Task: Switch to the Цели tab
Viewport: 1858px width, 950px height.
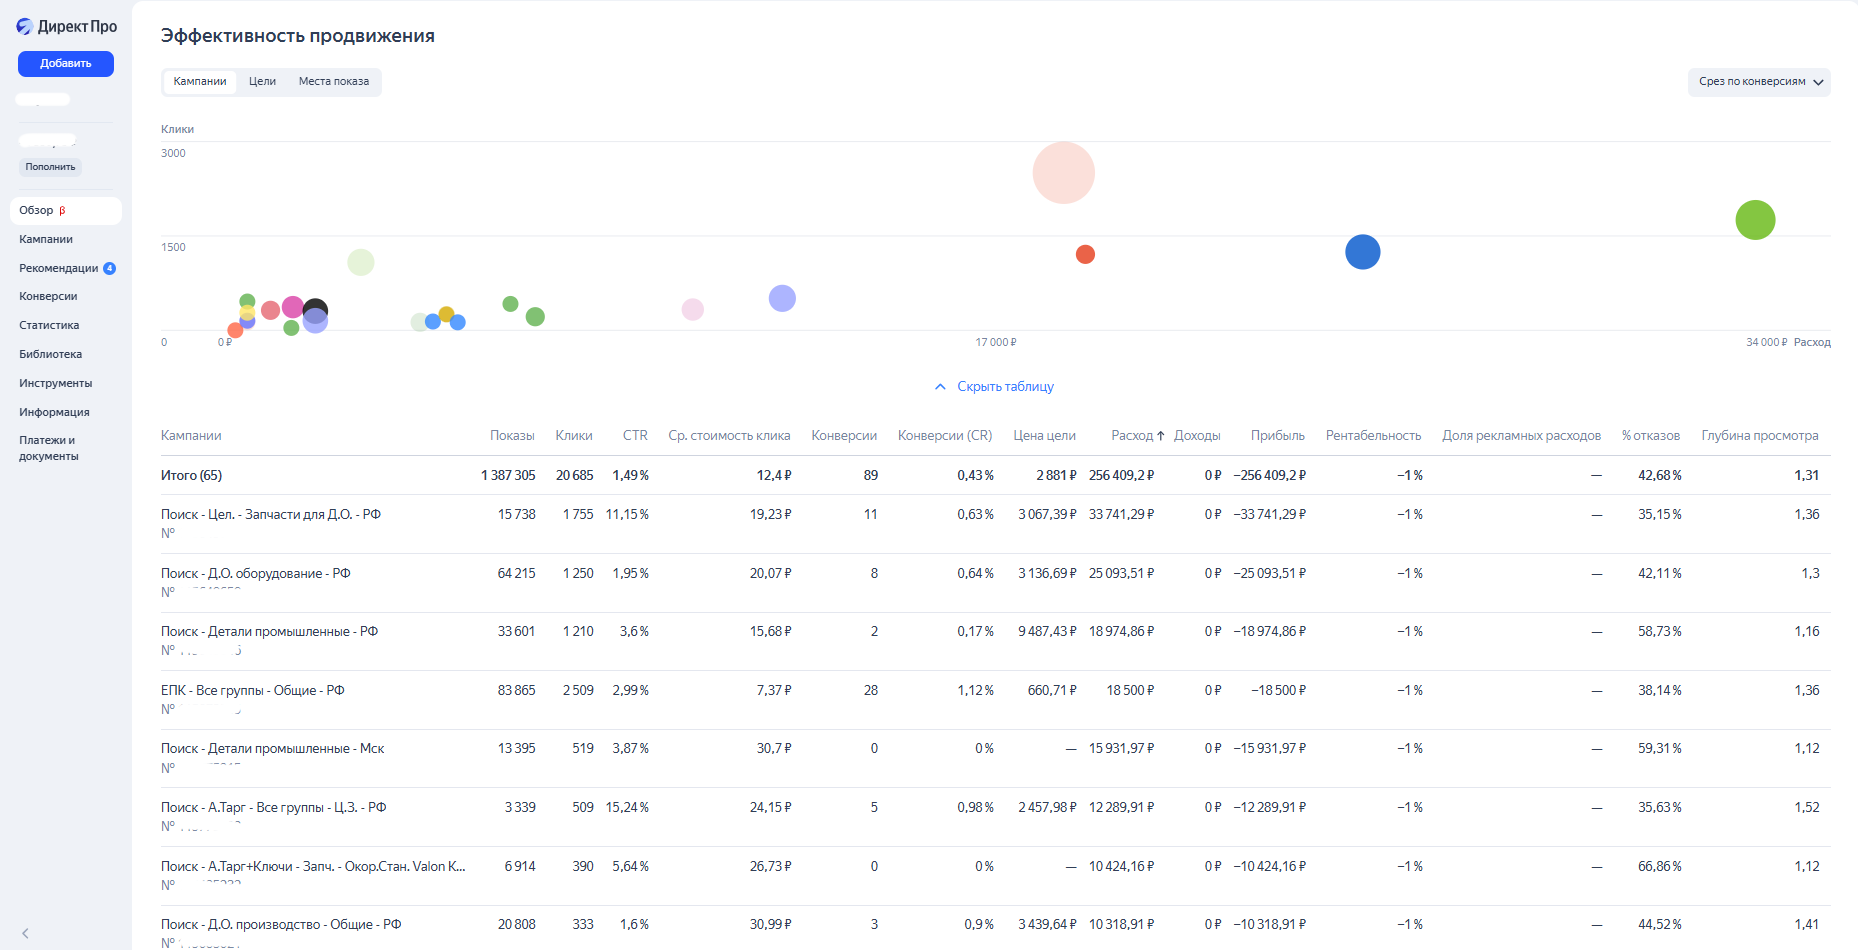Action: coord(262,82)
